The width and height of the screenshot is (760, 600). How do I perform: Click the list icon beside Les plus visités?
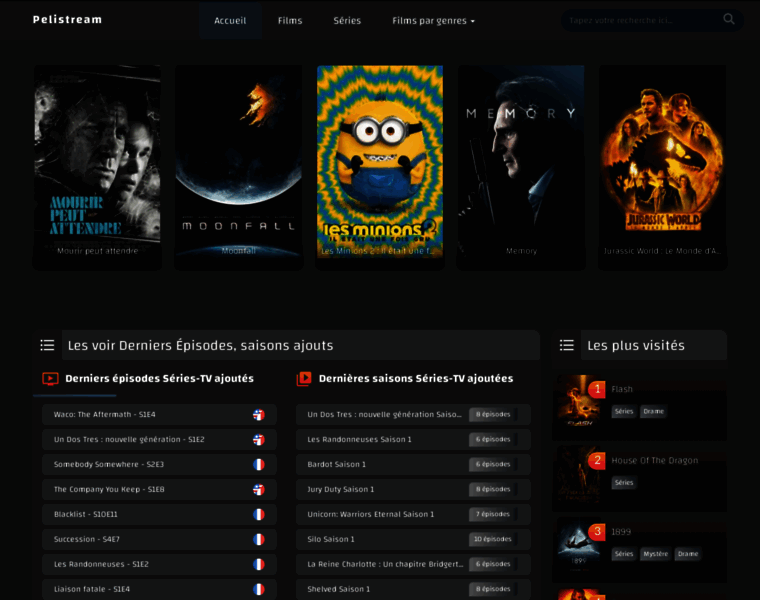tap(567, 345)
